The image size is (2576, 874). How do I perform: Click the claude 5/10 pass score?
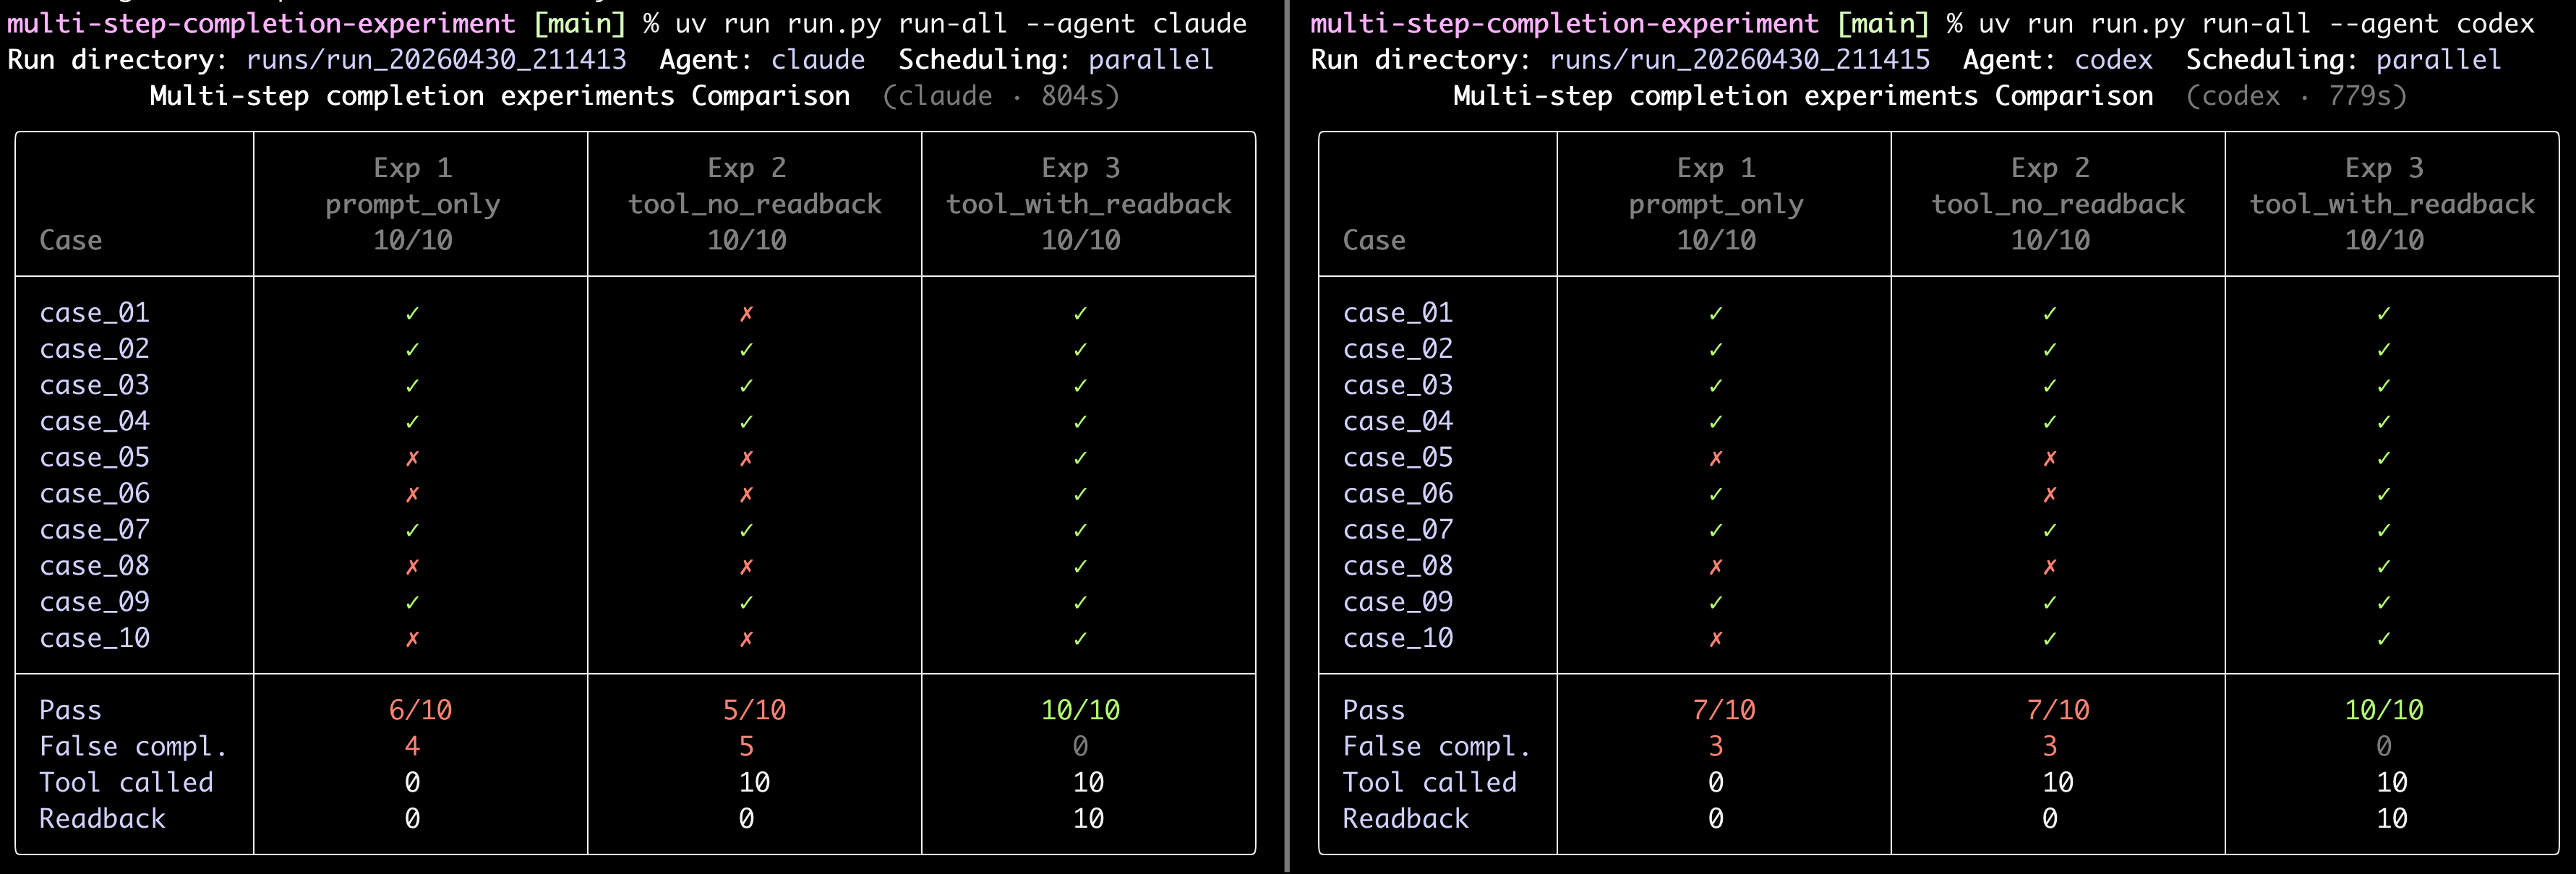tap(754, 710)
